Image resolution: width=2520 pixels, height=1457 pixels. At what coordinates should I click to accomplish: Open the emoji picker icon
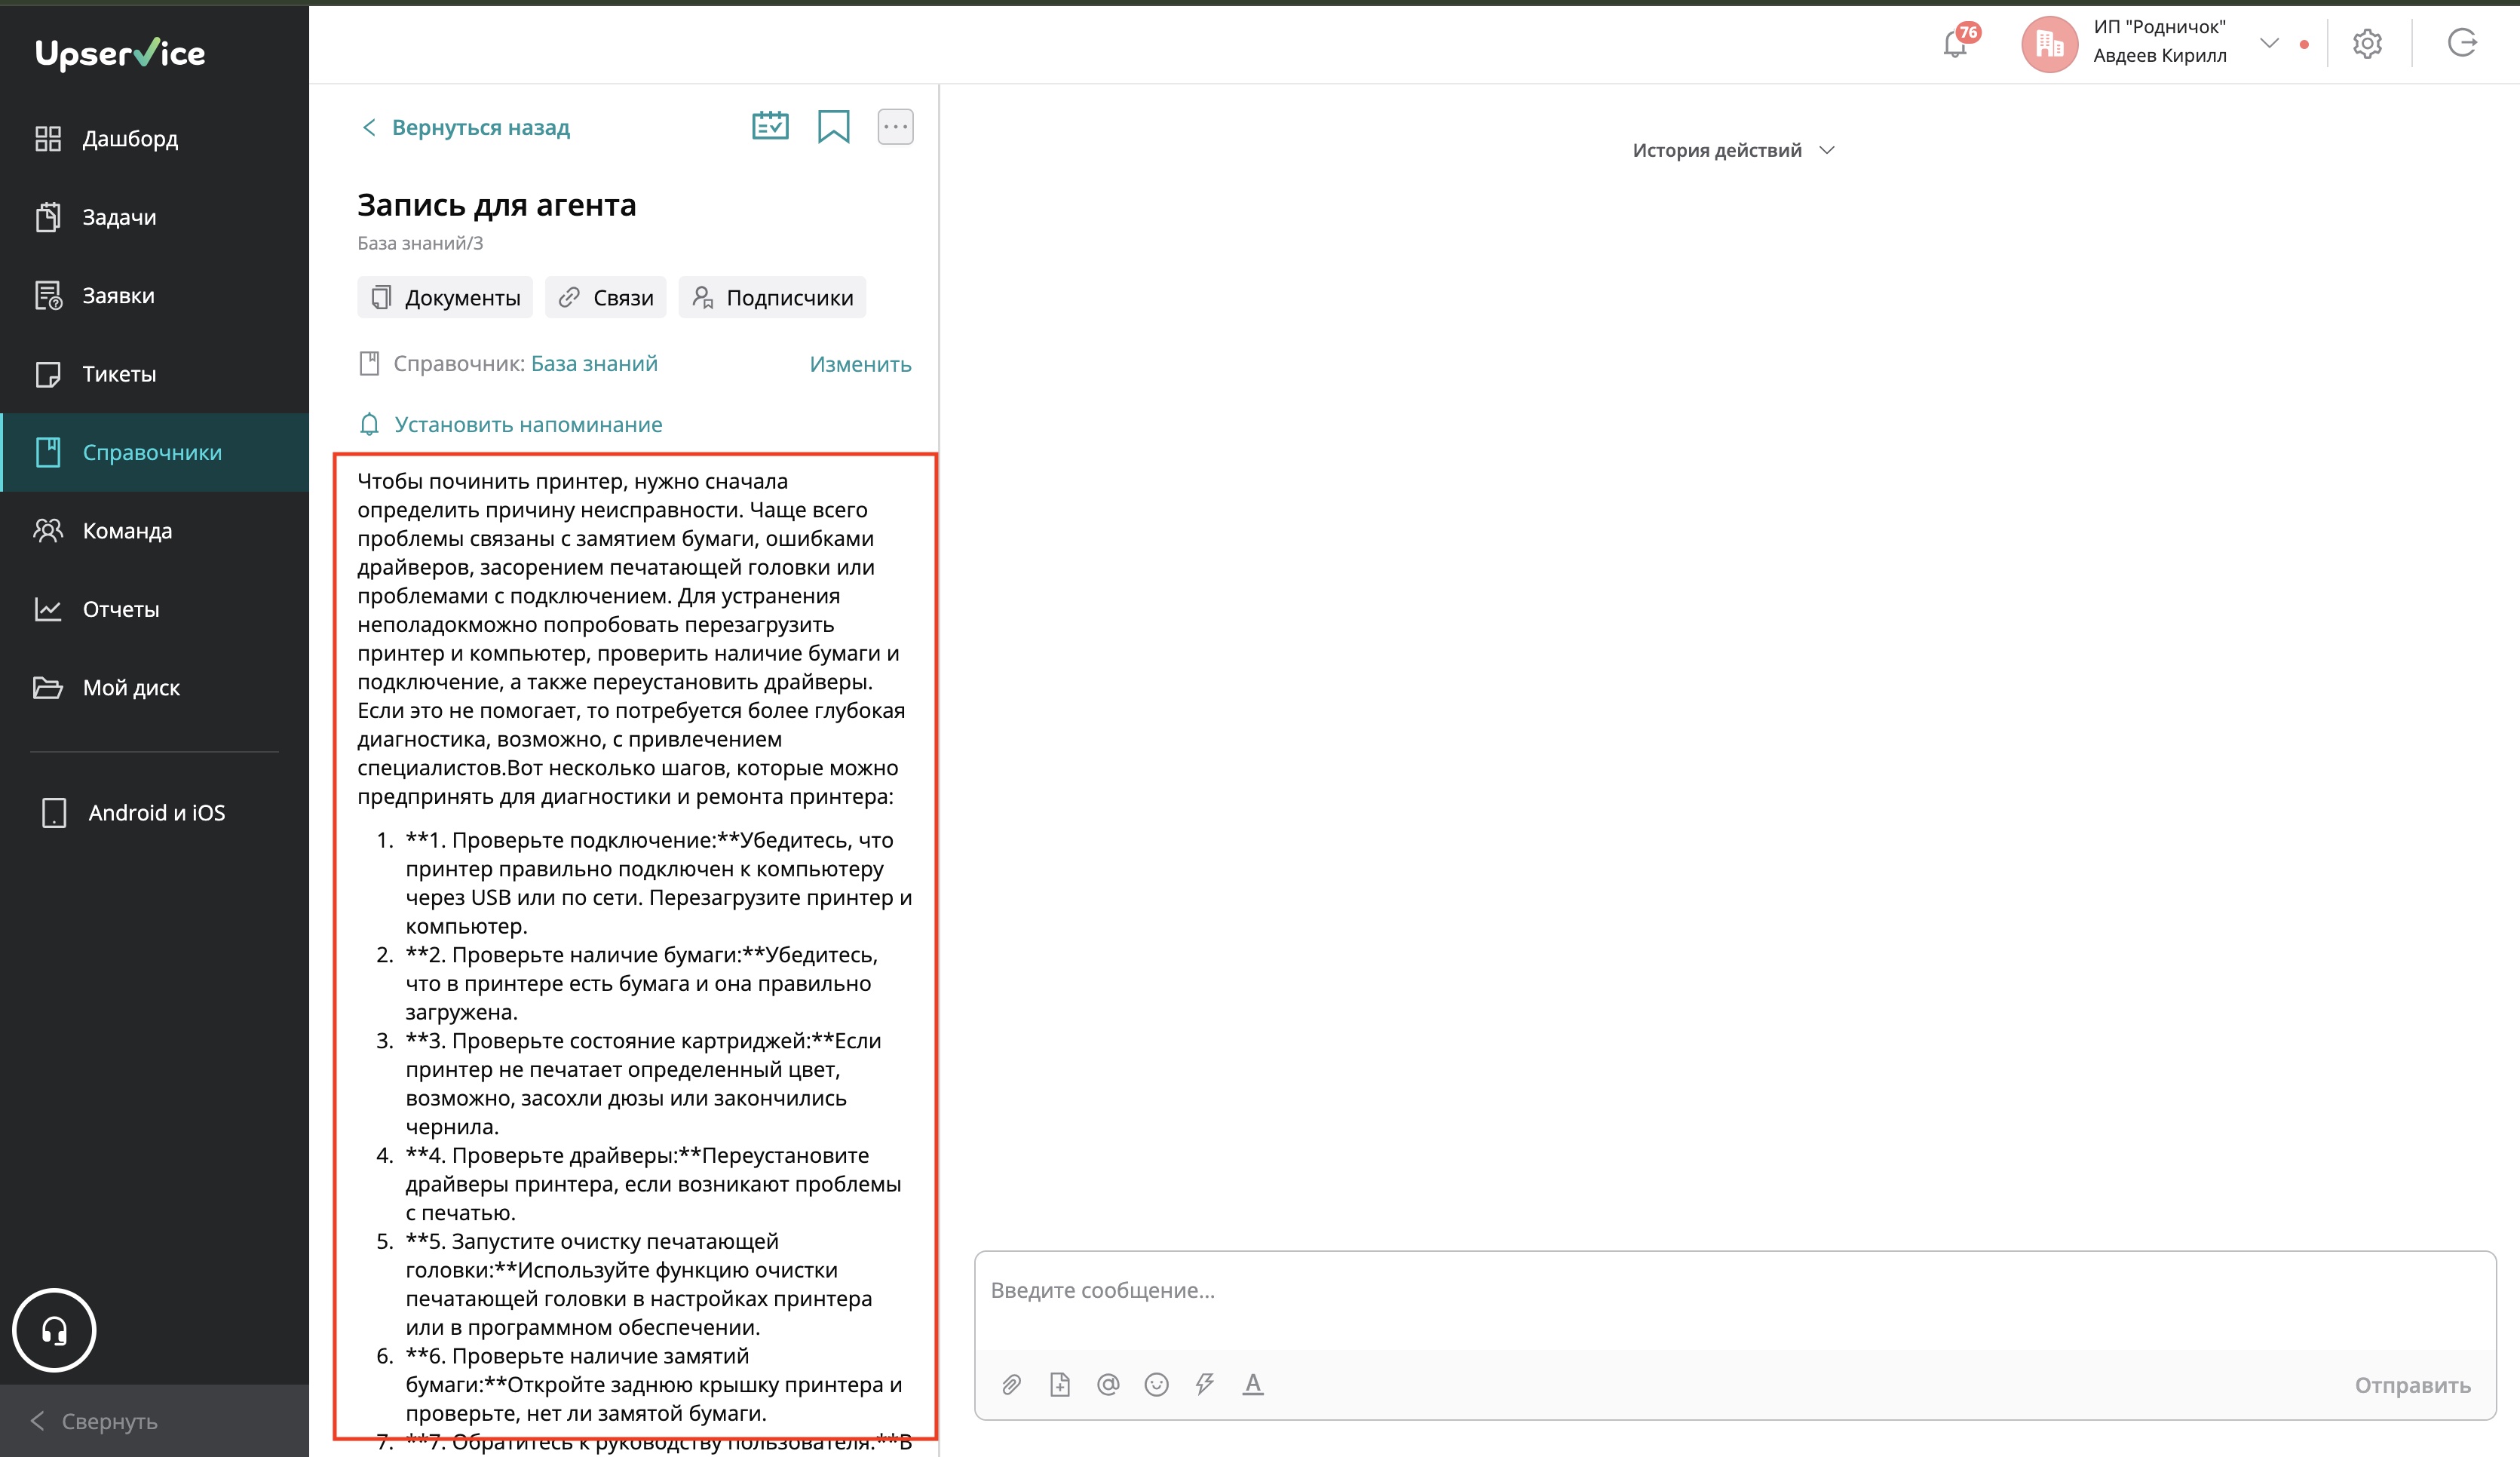1156,1384
